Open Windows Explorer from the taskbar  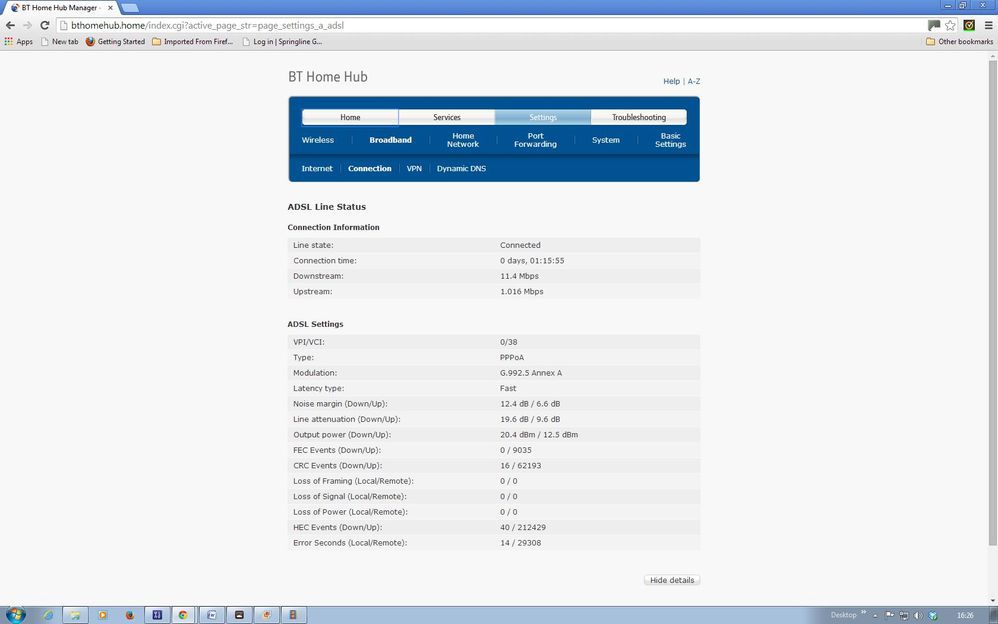tap(75, 615)
